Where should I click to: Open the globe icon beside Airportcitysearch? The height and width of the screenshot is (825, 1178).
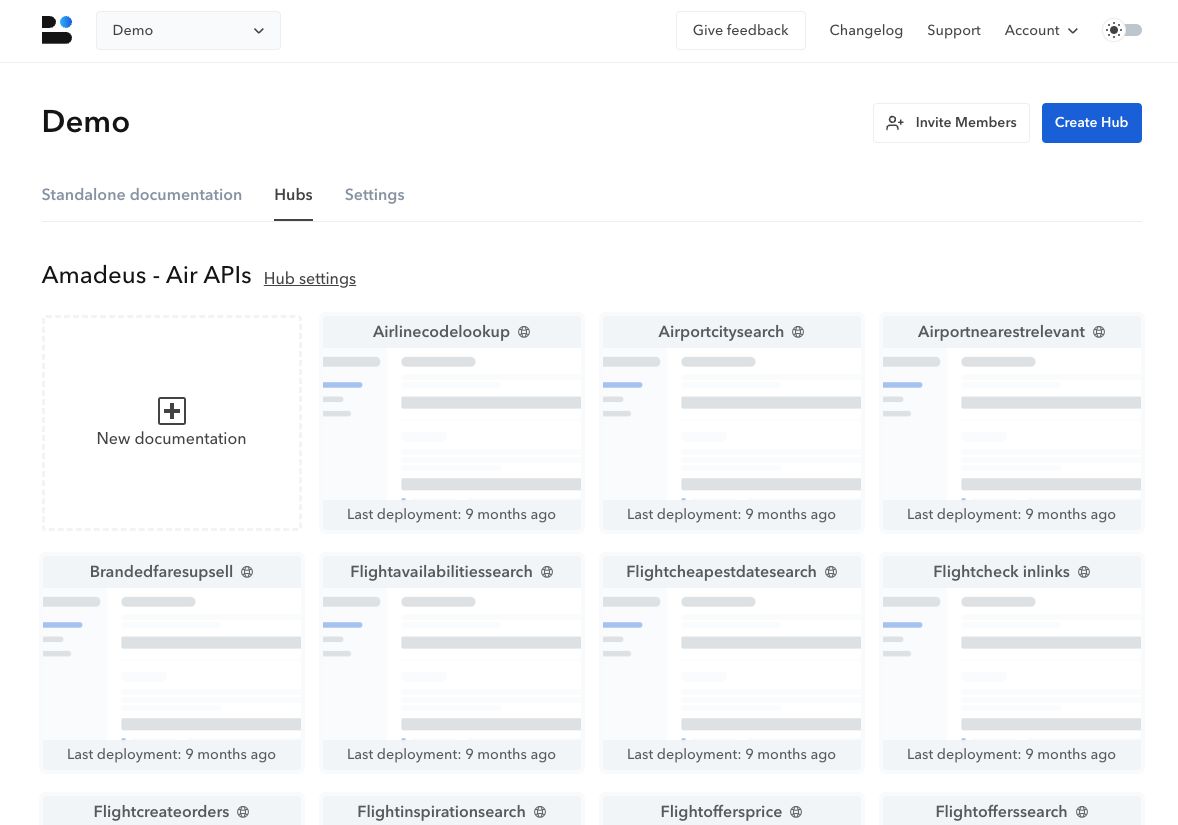point(798,331)
